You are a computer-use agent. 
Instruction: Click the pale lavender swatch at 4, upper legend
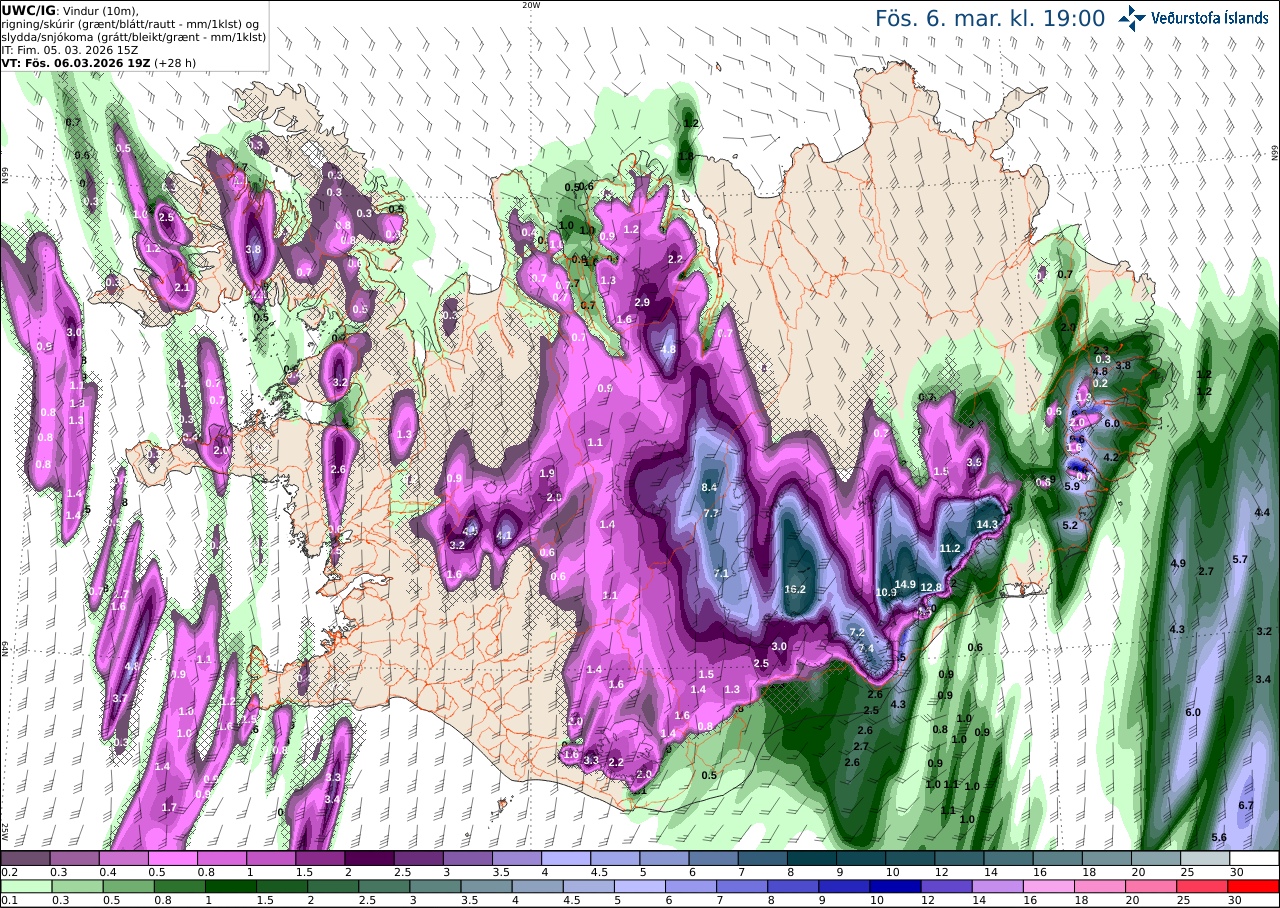click(566, 858)
